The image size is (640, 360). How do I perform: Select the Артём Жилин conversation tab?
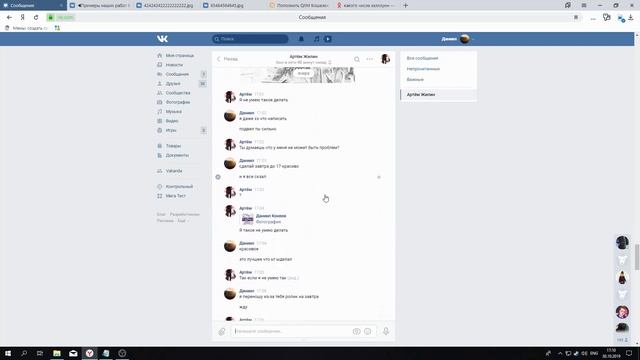coord(438,95)
